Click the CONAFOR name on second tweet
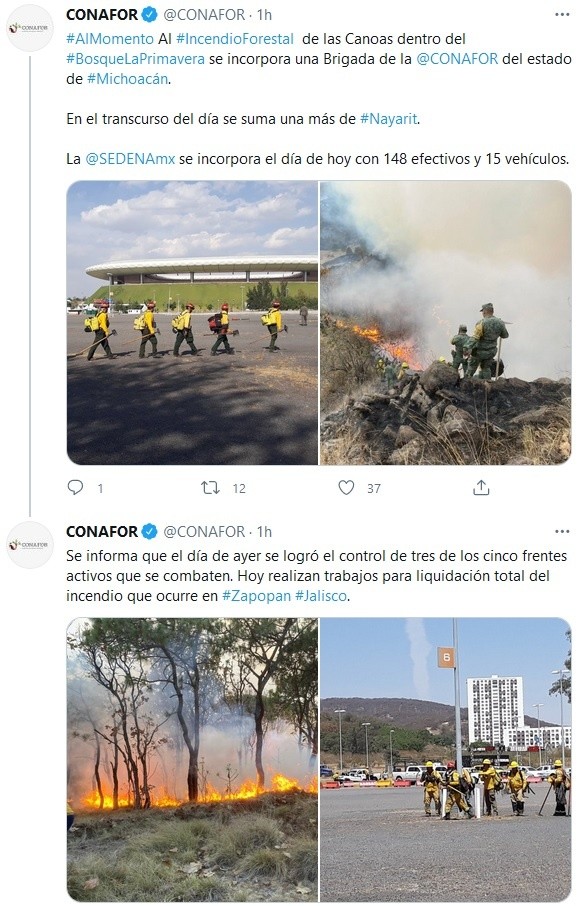Image resolution: width=579 pixels, height=906 pixels. tap(102, 531)
